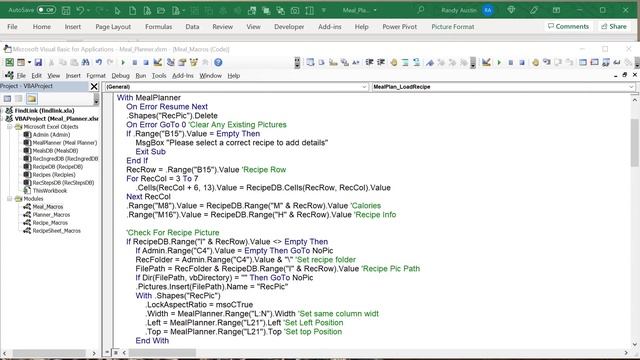The width and height of the screenshot is (640, 360).
Task: Open the Power Pivot ribbon tab
Action: click(x=400, y=27)
